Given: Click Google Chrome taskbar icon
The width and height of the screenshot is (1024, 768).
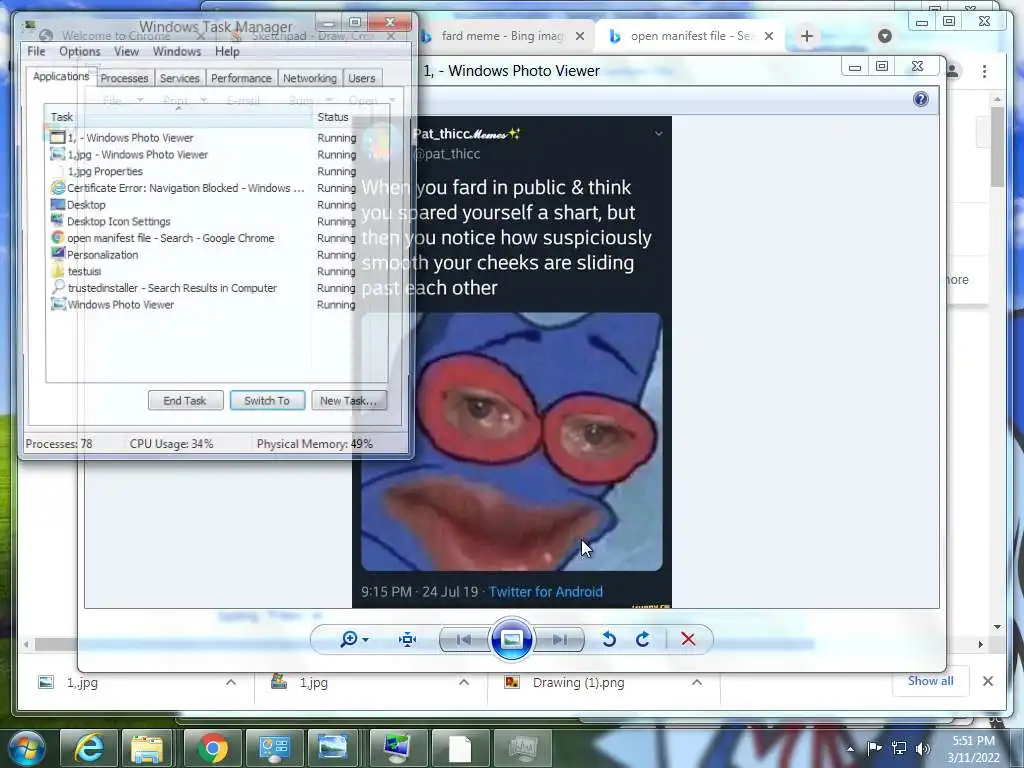Looking at the screenshot, I should pyautogui.click(x=212, y=747).
